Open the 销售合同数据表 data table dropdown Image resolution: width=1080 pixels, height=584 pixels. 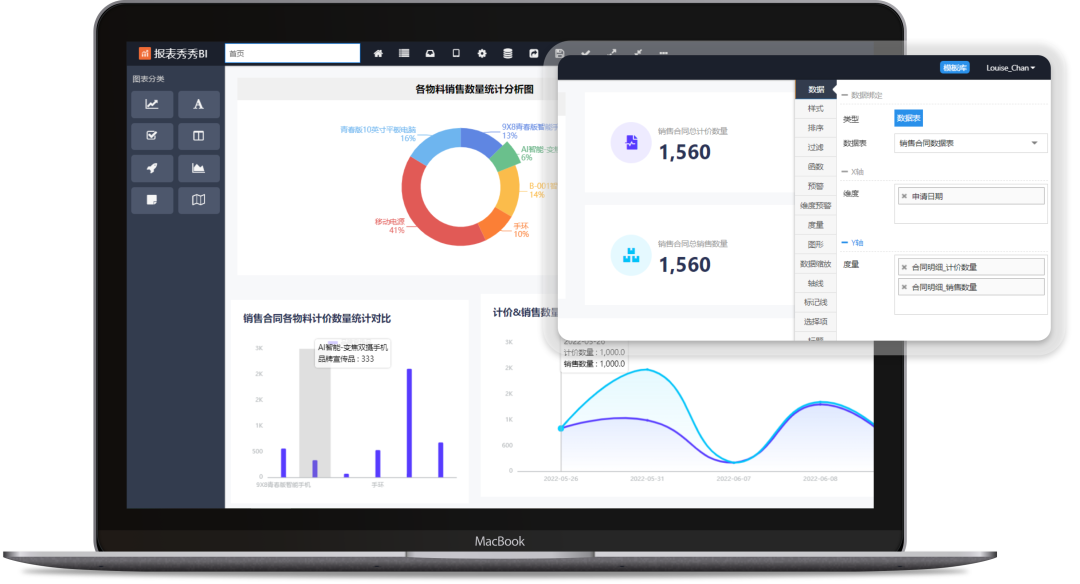970,143
